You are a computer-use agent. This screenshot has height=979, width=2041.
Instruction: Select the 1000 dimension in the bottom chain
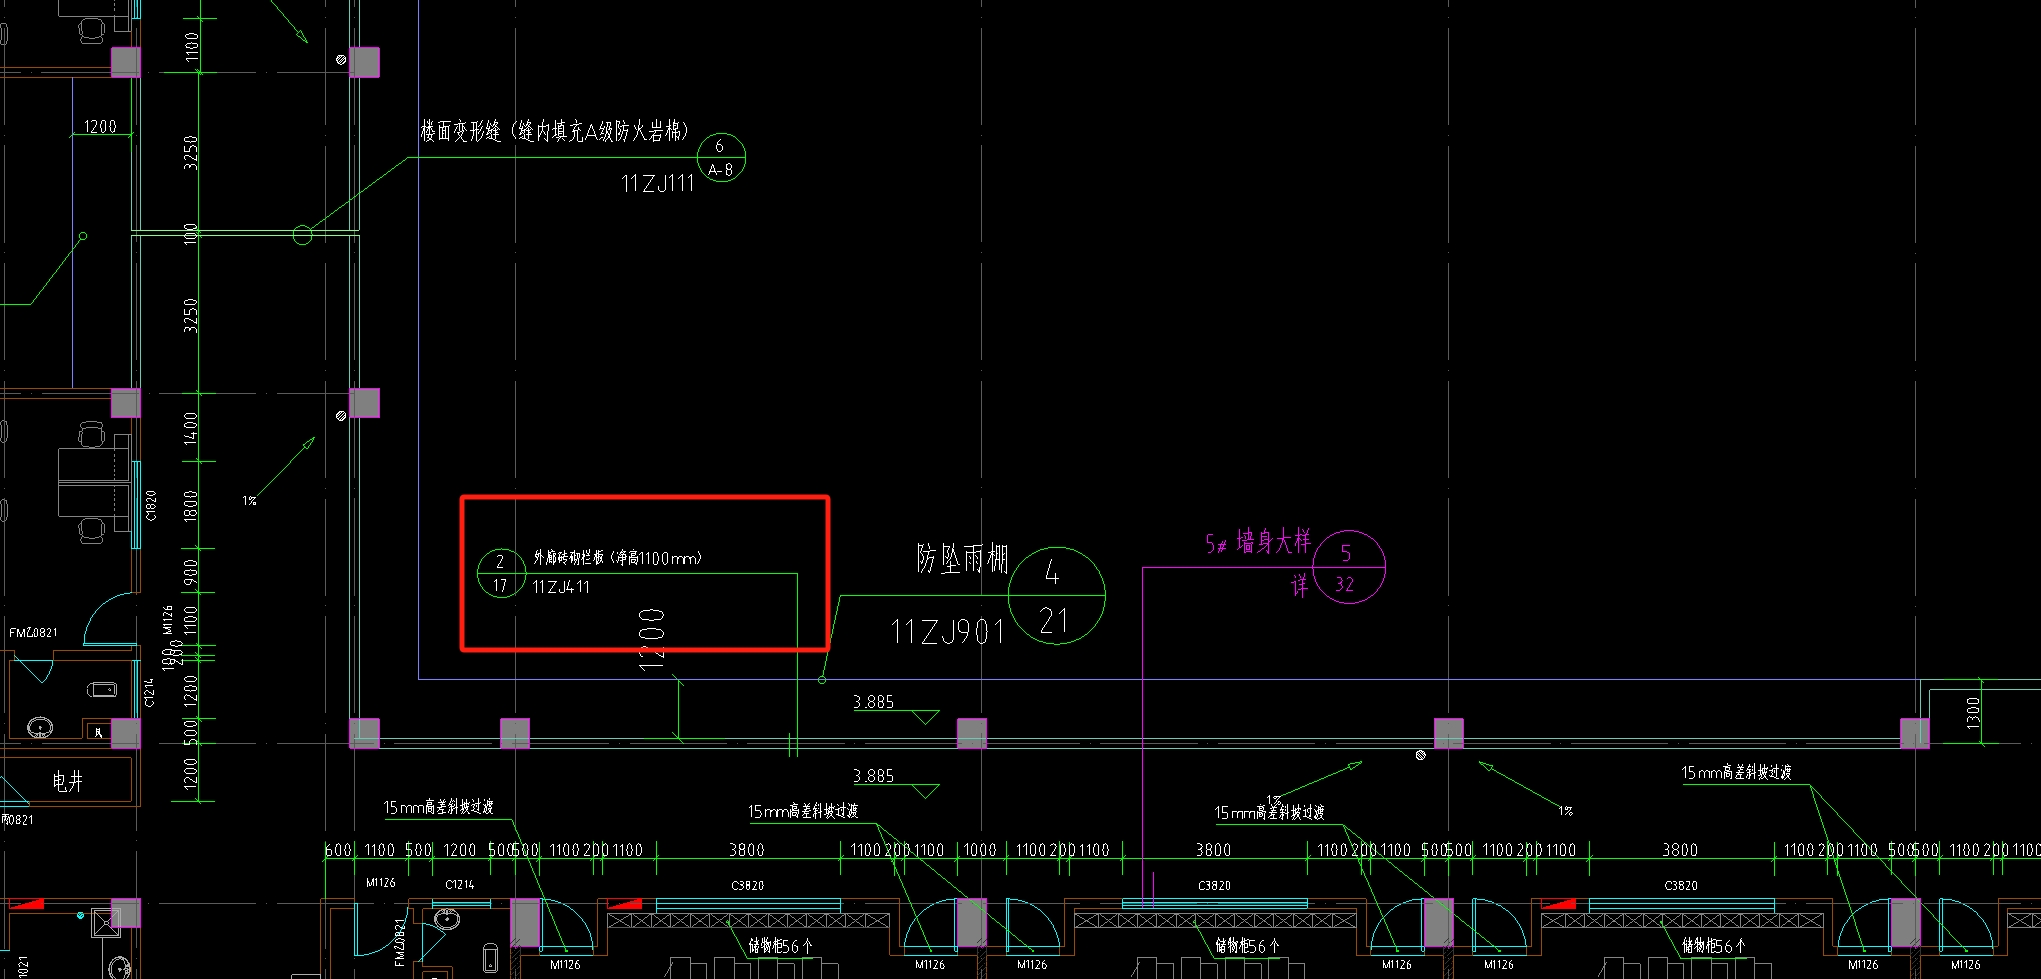pyautogui.click(x=979, y=850)
